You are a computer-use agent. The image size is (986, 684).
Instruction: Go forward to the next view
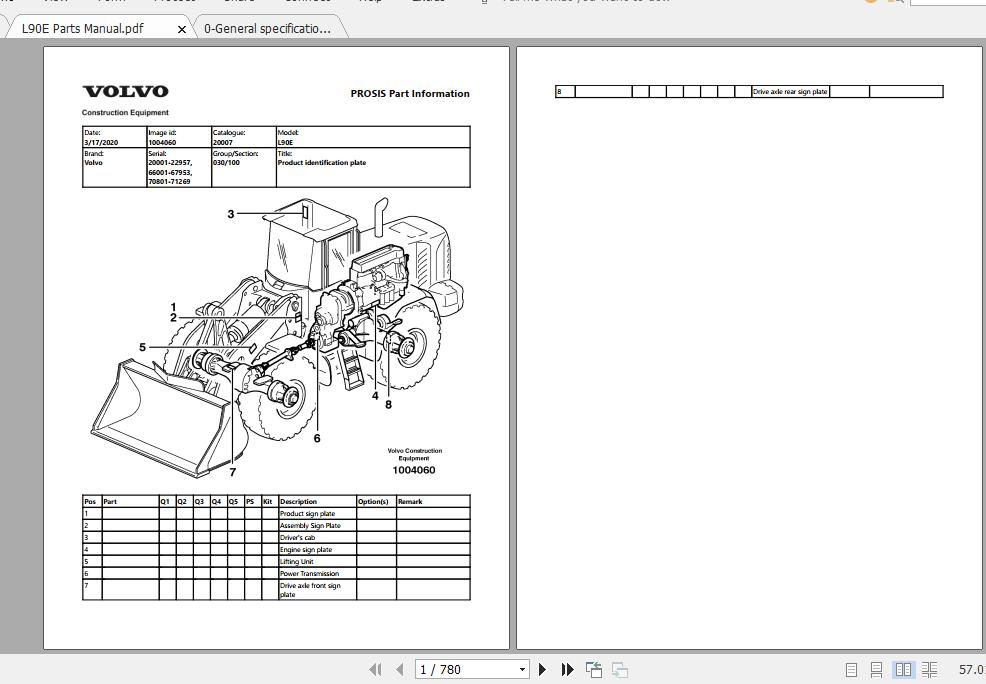[x=619, y=669]
